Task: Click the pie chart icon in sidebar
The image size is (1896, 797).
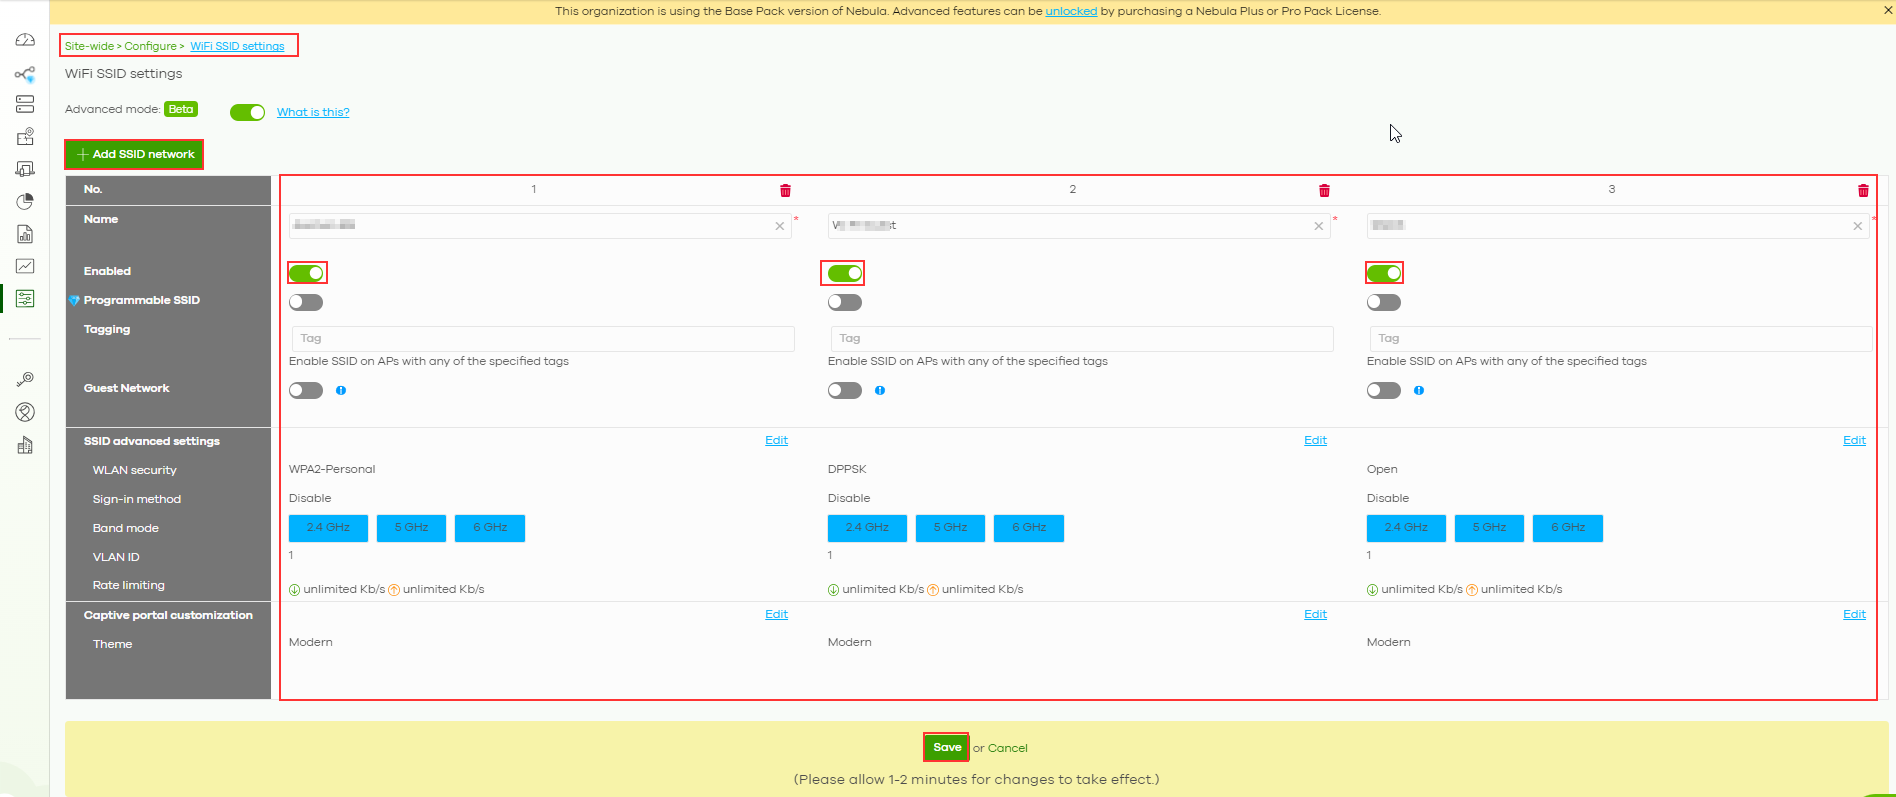Action: click(x=25, y=201)
